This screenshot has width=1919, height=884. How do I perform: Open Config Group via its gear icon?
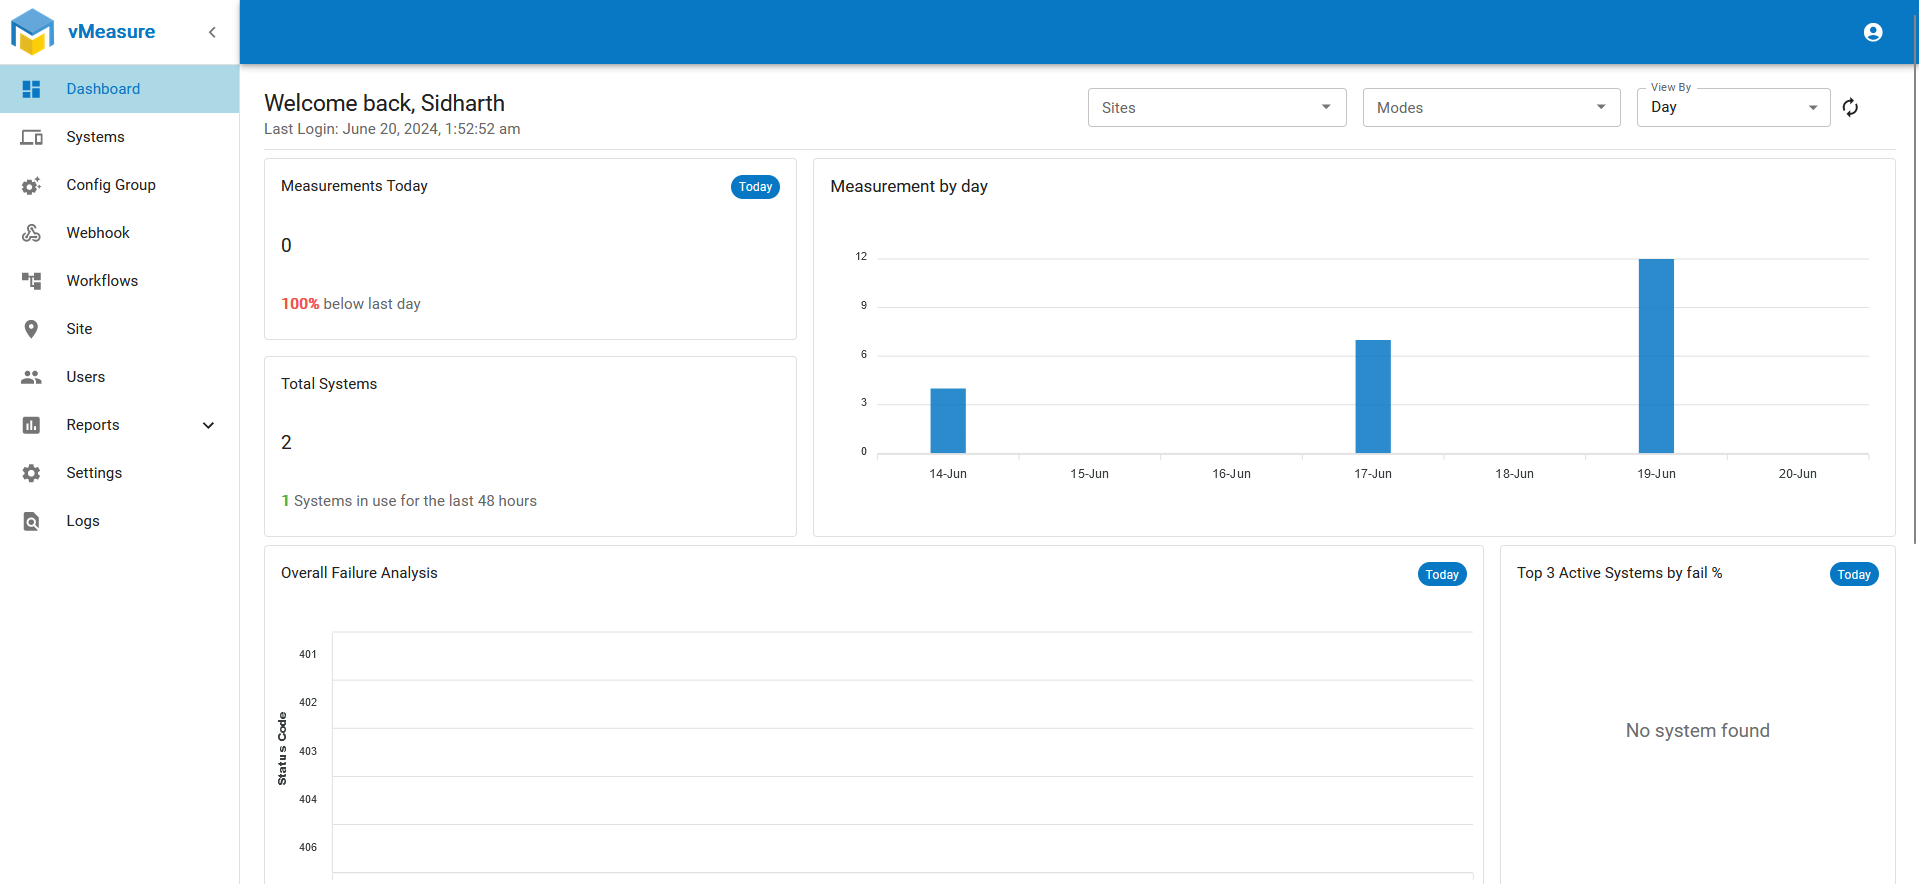[x=32, y=185]
